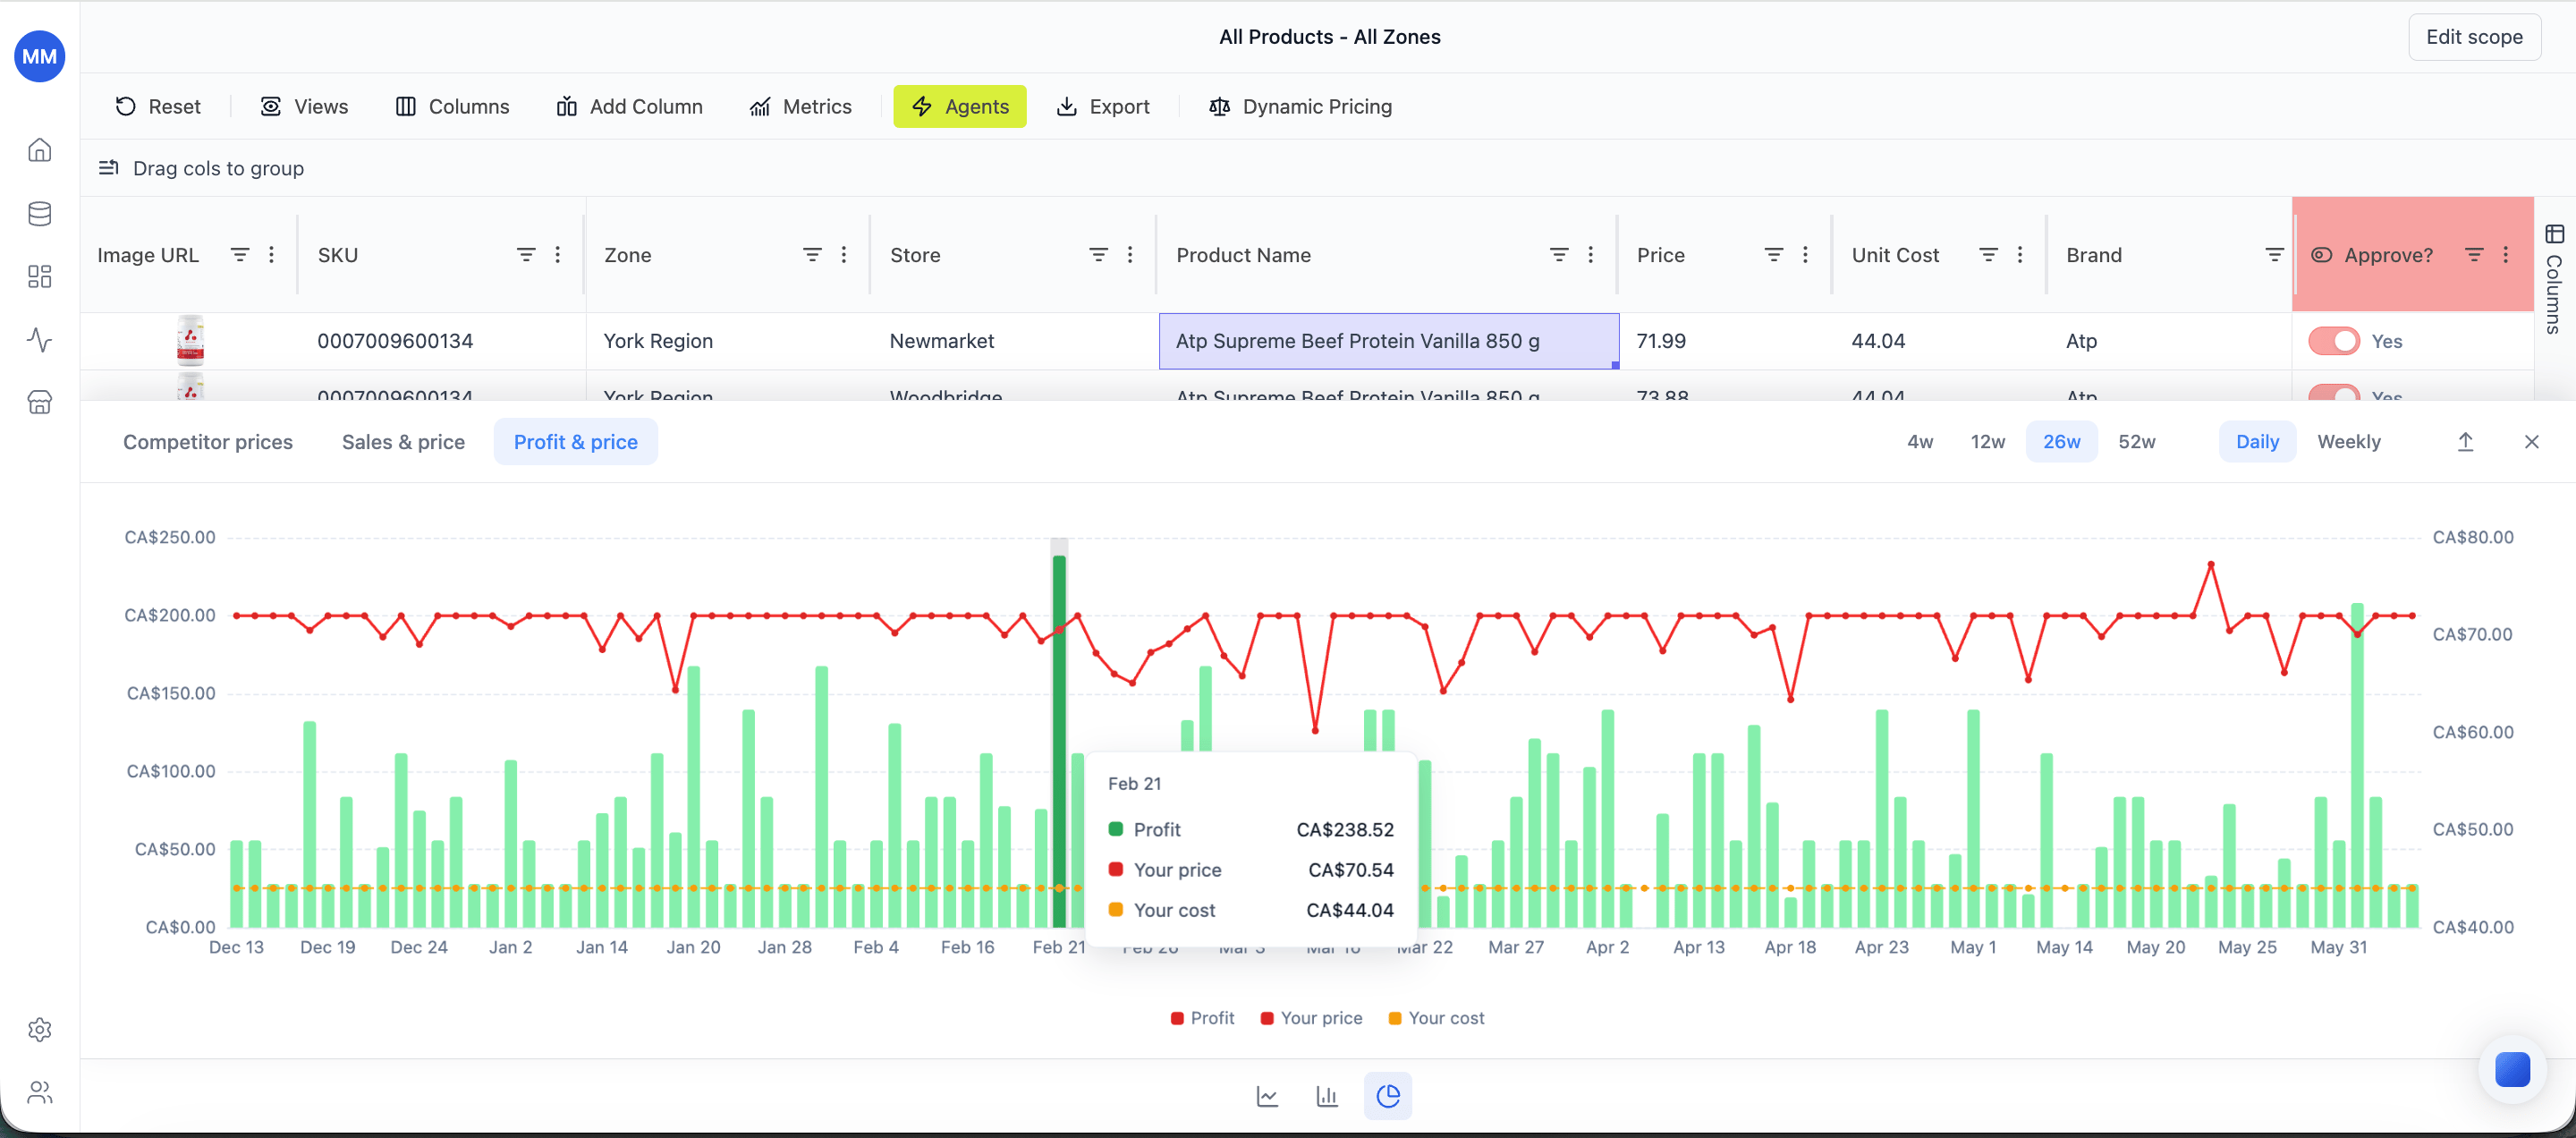The image size is (2576, 1138).
Task: Click the chart panel upload arrow icon
Action: tap(2465, 442)
